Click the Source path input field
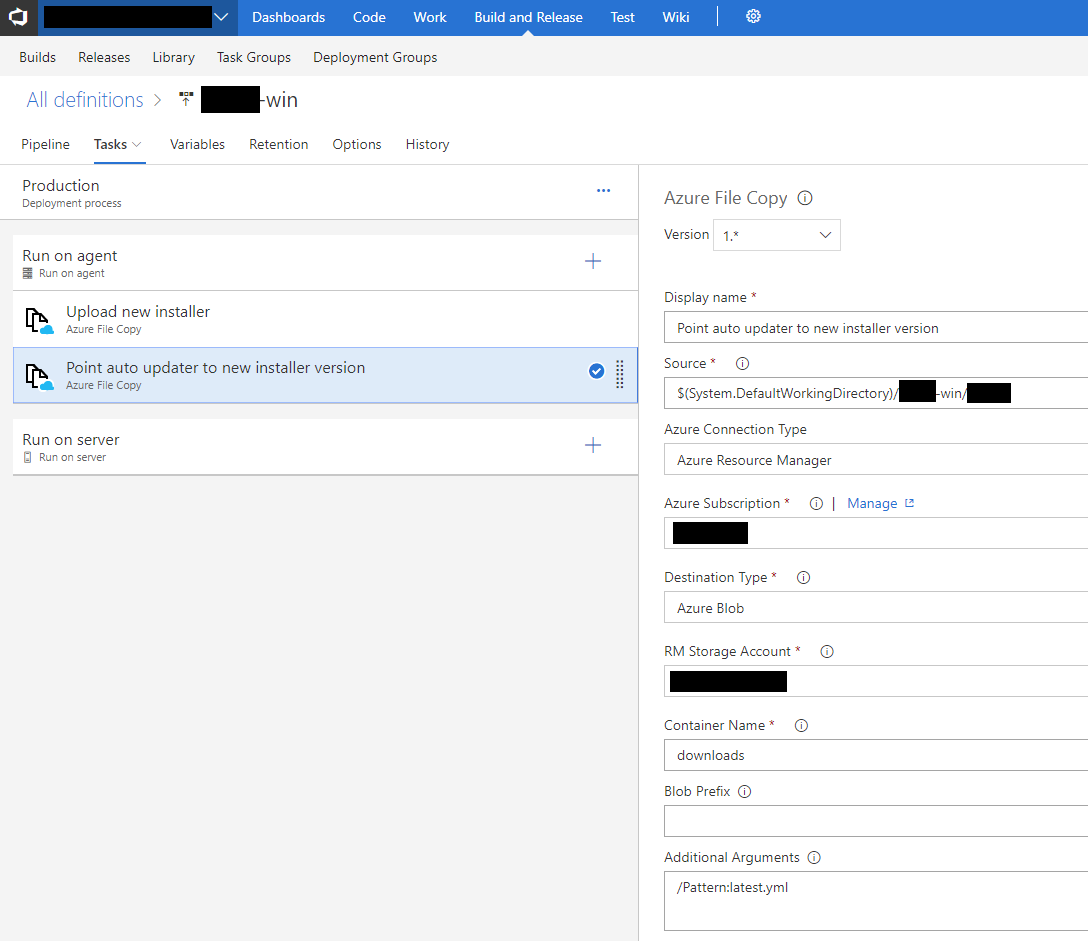 pos(876,393)
